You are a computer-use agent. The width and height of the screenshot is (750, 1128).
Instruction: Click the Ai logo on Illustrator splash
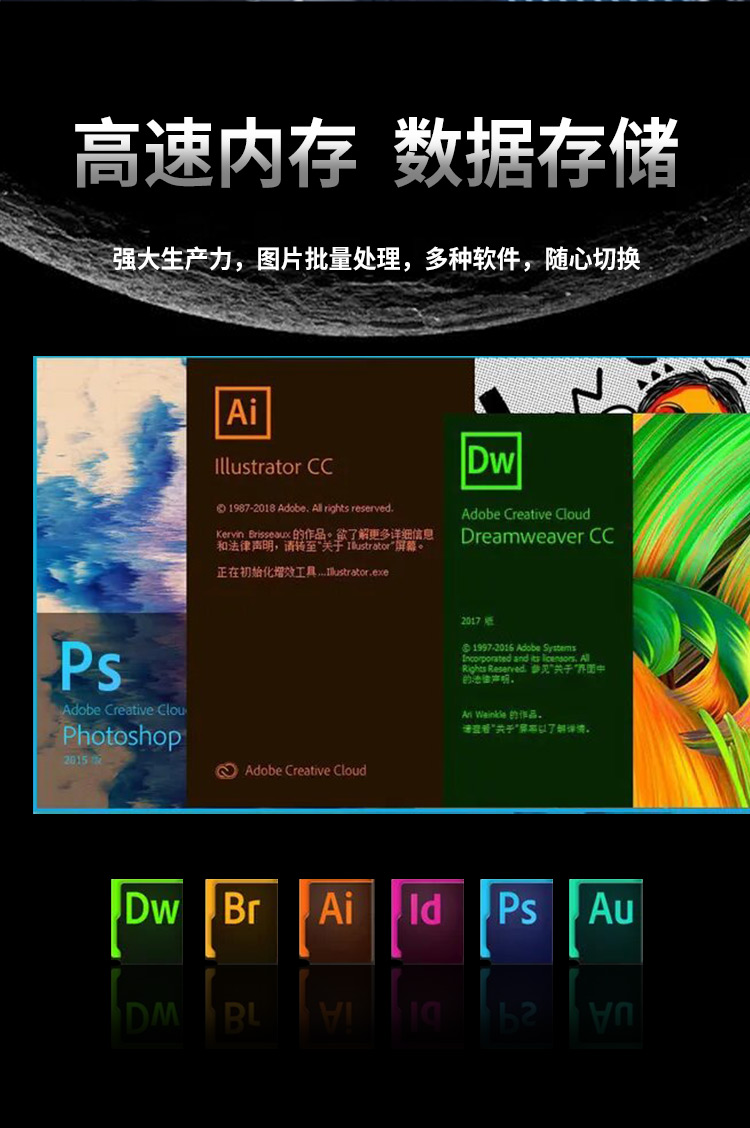point(243,412)
